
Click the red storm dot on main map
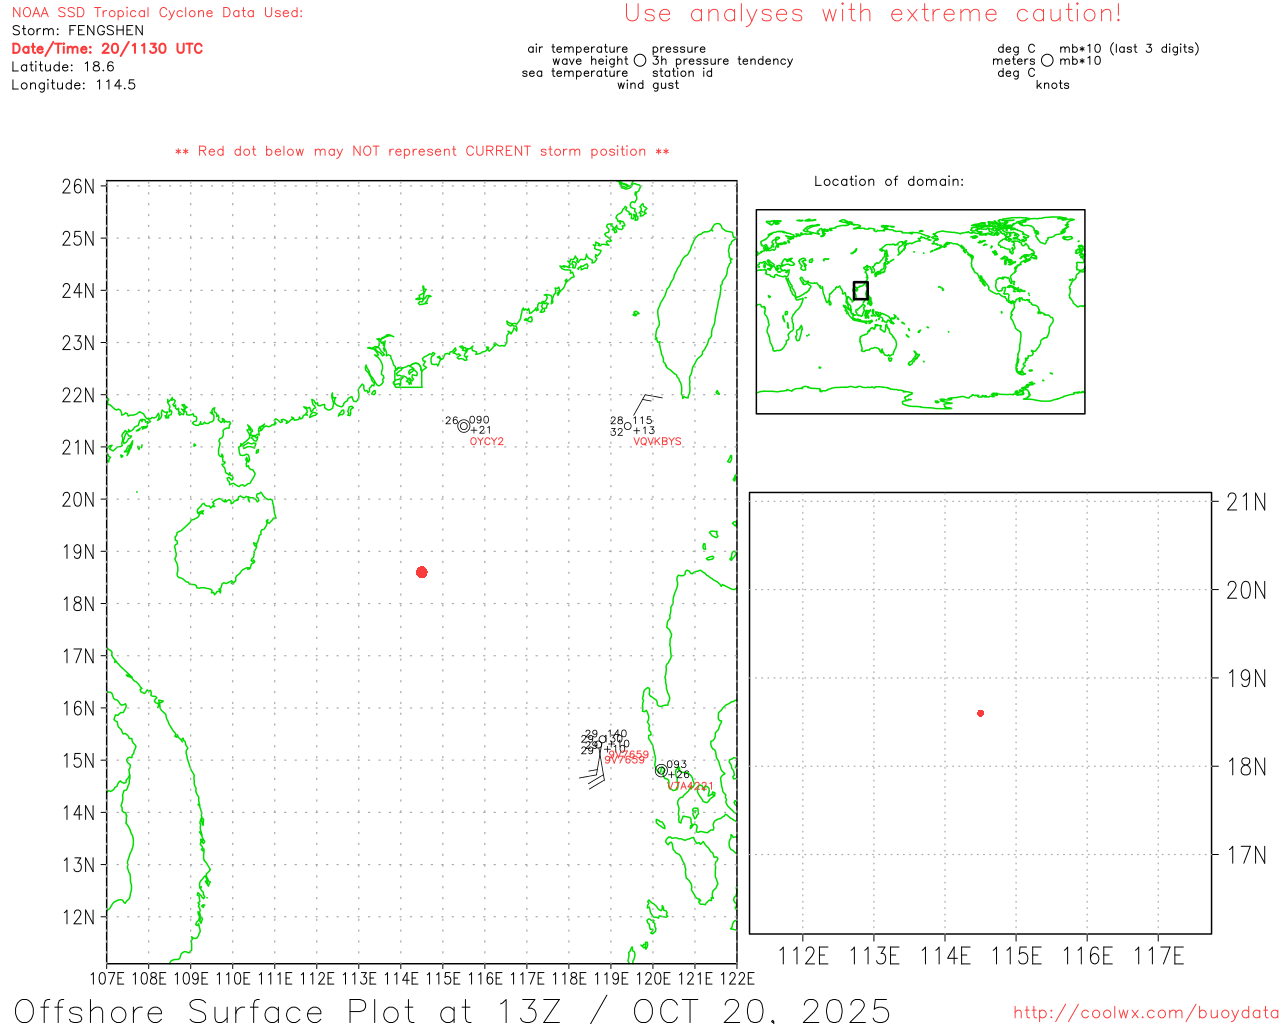click(422, 572)
